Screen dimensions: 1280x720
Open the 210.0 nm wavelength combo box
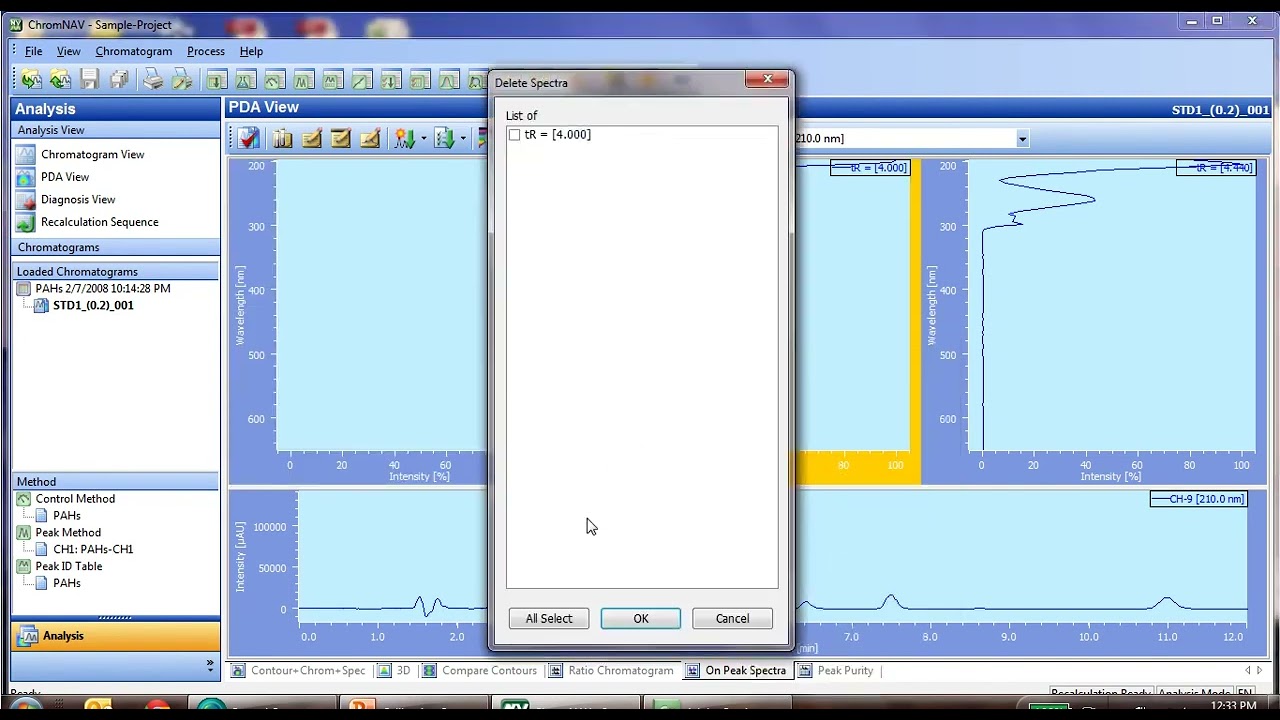click(x=1022, y=139)
